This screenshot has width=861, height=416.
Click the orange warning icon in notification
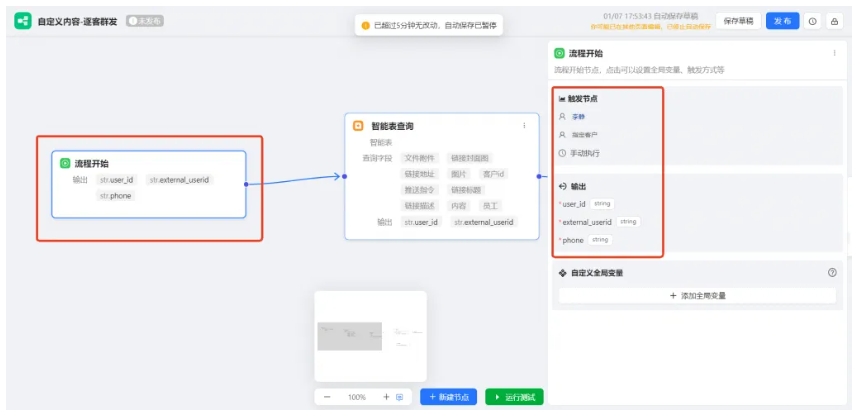point(366,25)
